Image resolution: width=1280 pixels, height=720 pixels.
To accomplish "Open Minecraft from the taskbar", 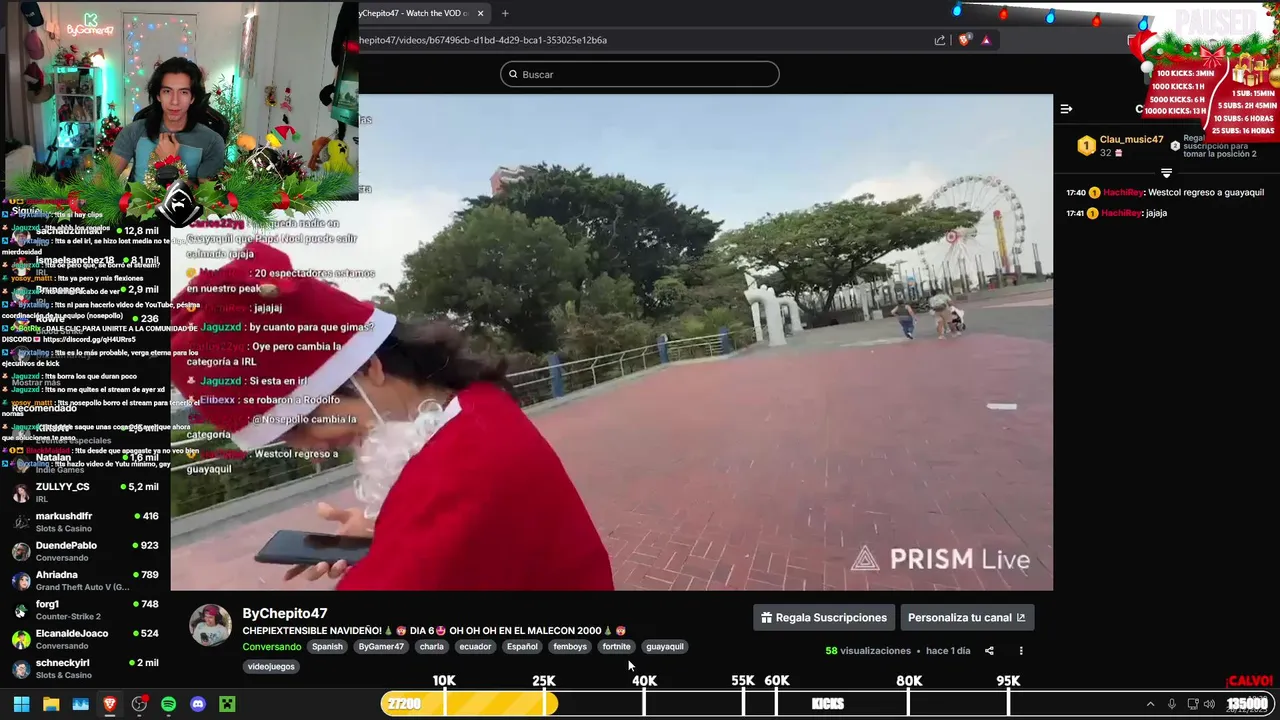I will (227, 704).
